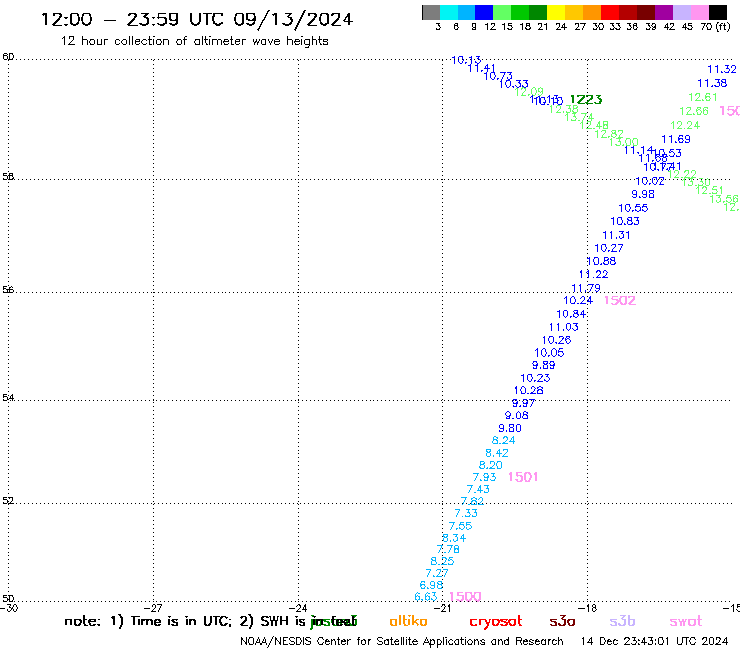Select the purple 42 ft legend swatch
This screenshot has width=740, height=650.
coord(664,12)
